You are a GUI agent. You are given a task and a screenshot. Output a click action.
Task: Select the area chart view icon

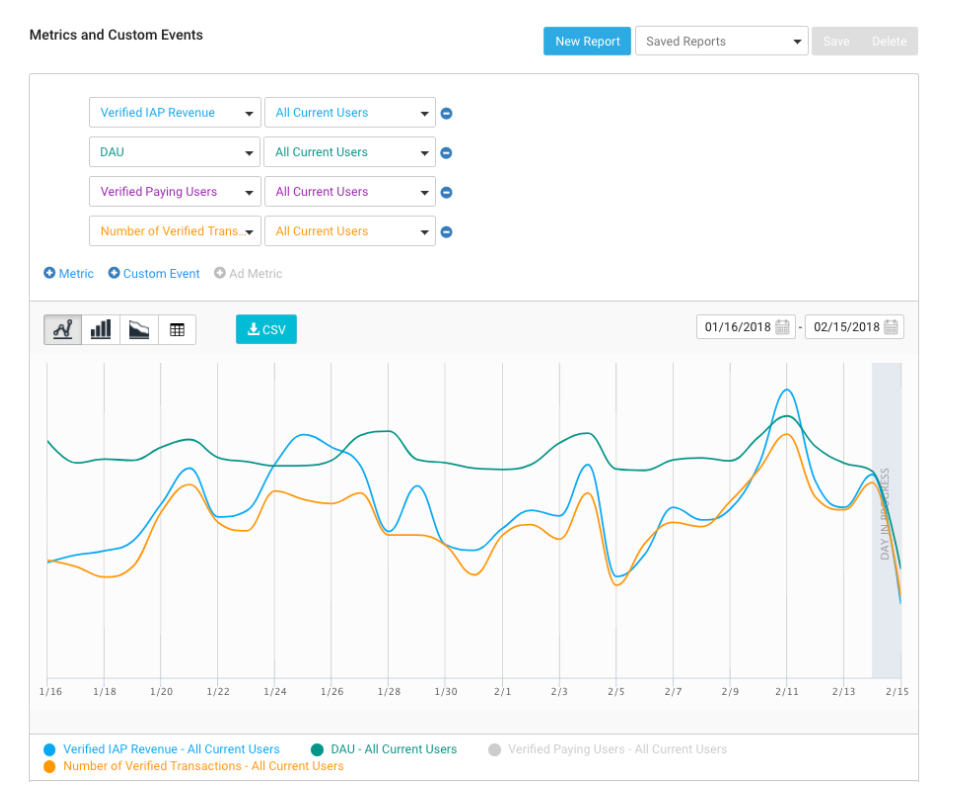point(139,329)
